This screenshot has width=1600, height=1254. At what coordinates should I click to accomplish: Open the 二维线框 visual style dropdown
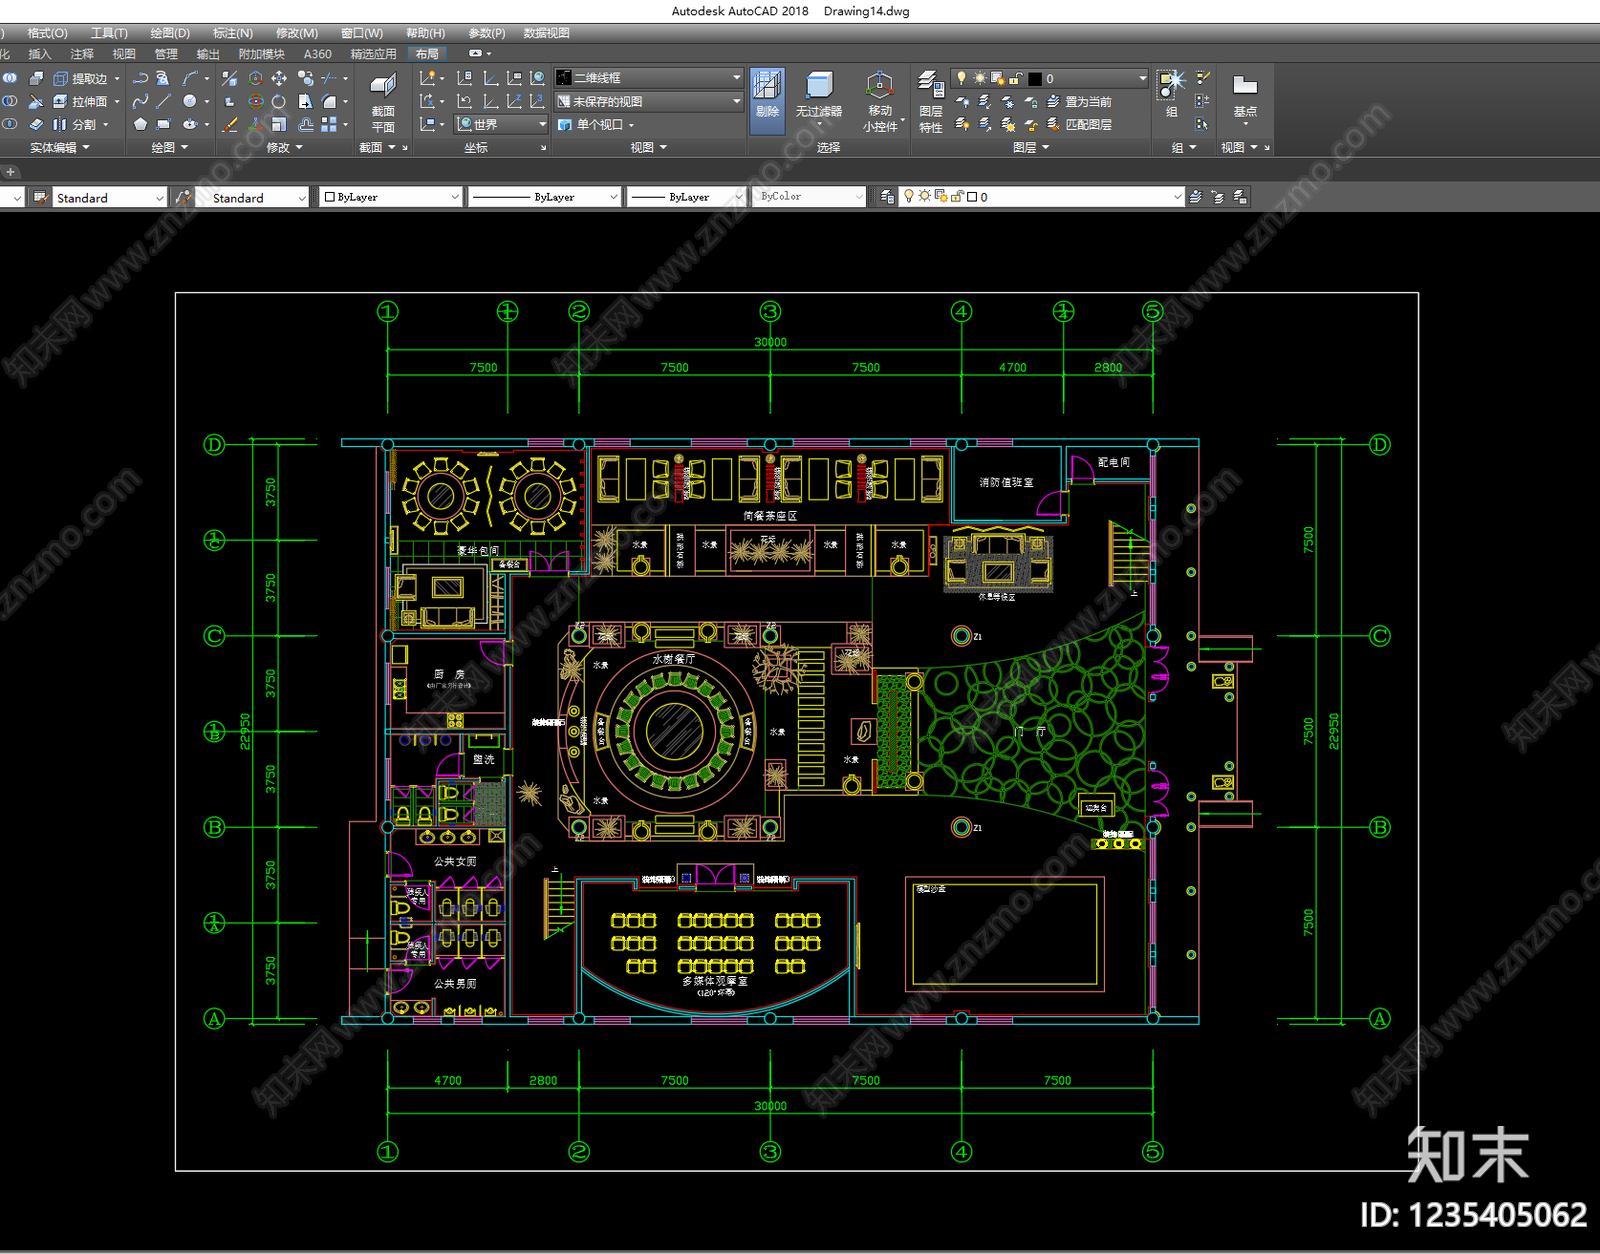[x=648, y=78]
